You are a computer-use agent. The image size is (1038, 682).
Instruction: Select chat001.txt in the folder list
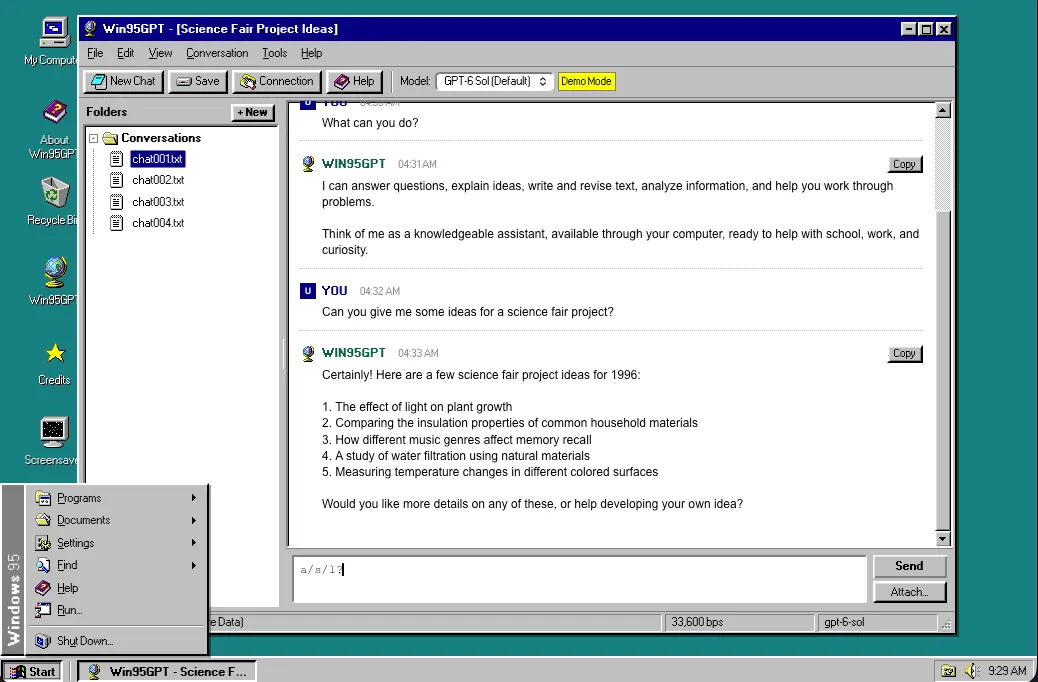[x=158, y=159]
